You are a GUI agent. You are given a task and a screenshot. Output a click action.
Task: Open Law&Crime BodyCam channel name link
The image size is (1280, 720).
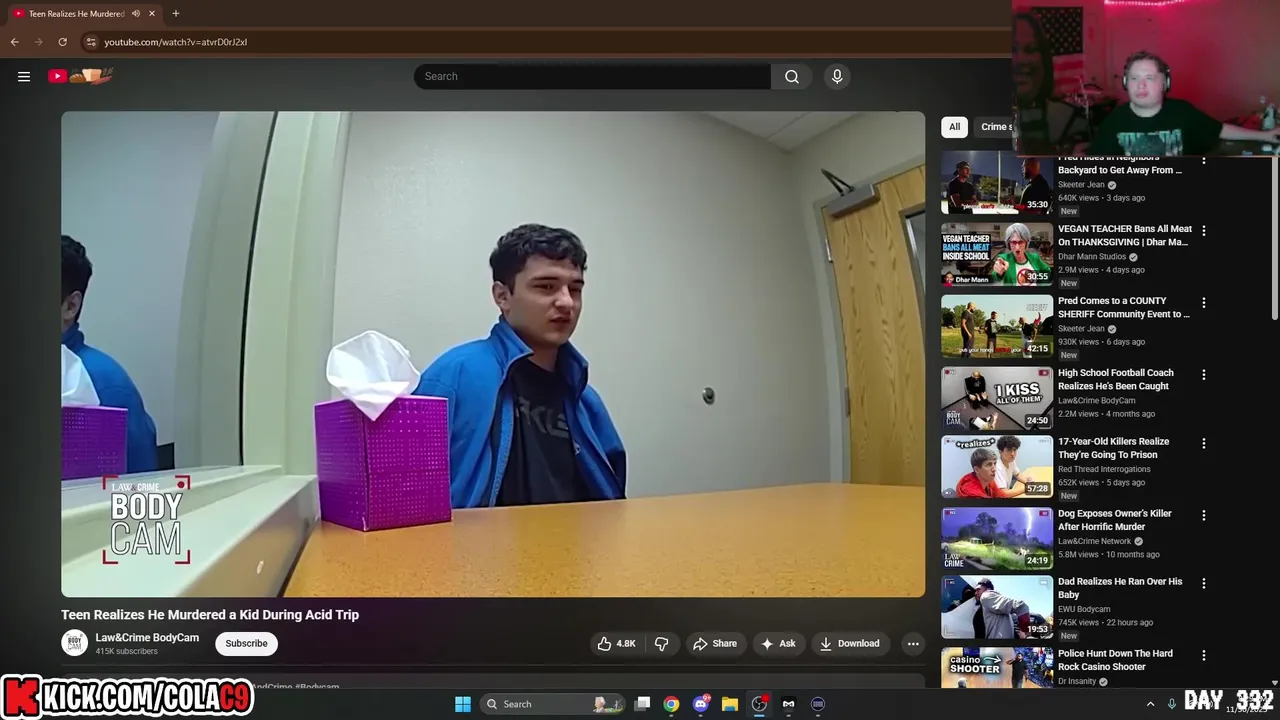pyautogui.click(x=147, y=638)
